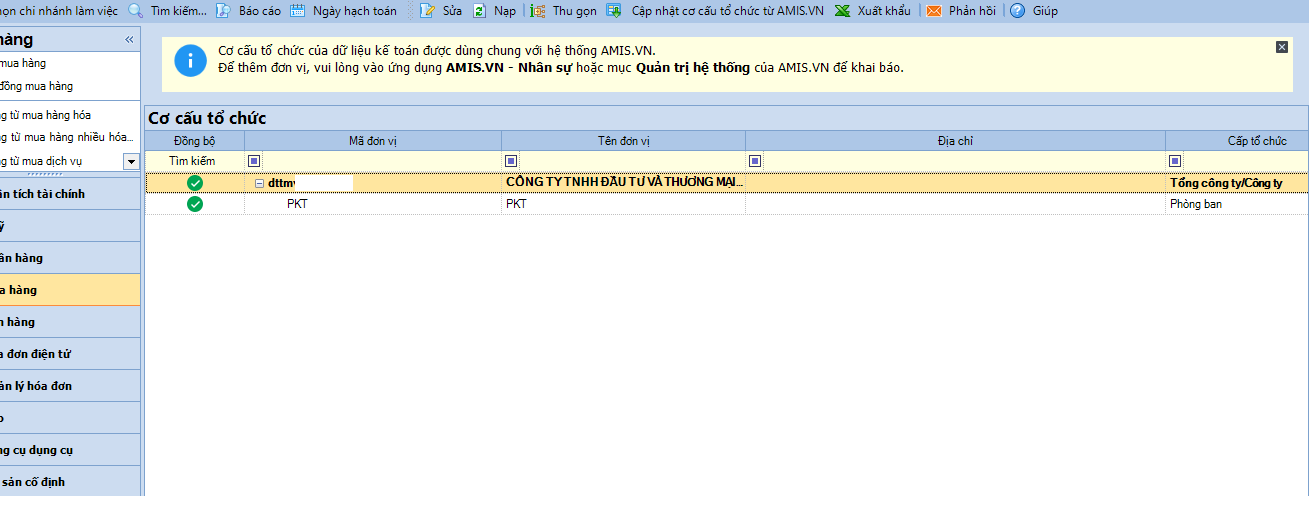Click the Thu gọn tree icon
The image size is (1309, 531).
(538, 11)
